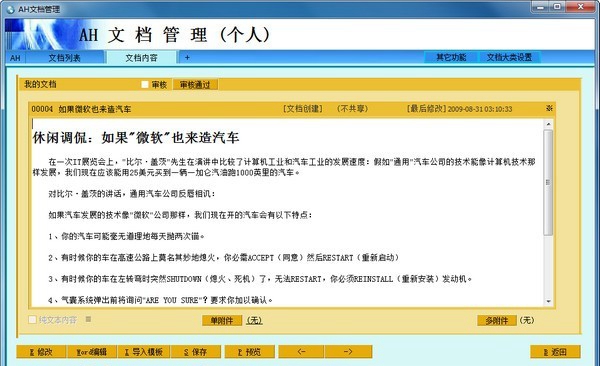Go to previous document with left arrow
600x366 pixels.
coord(302,351)
